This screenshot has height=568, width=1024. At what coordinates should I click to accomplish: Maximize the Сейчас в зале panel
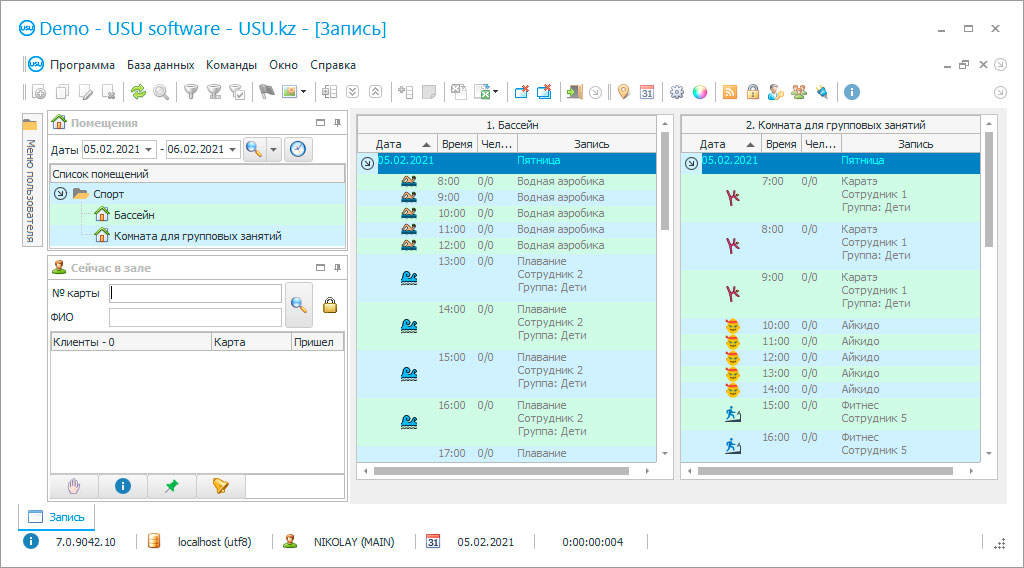pos(320,267)
